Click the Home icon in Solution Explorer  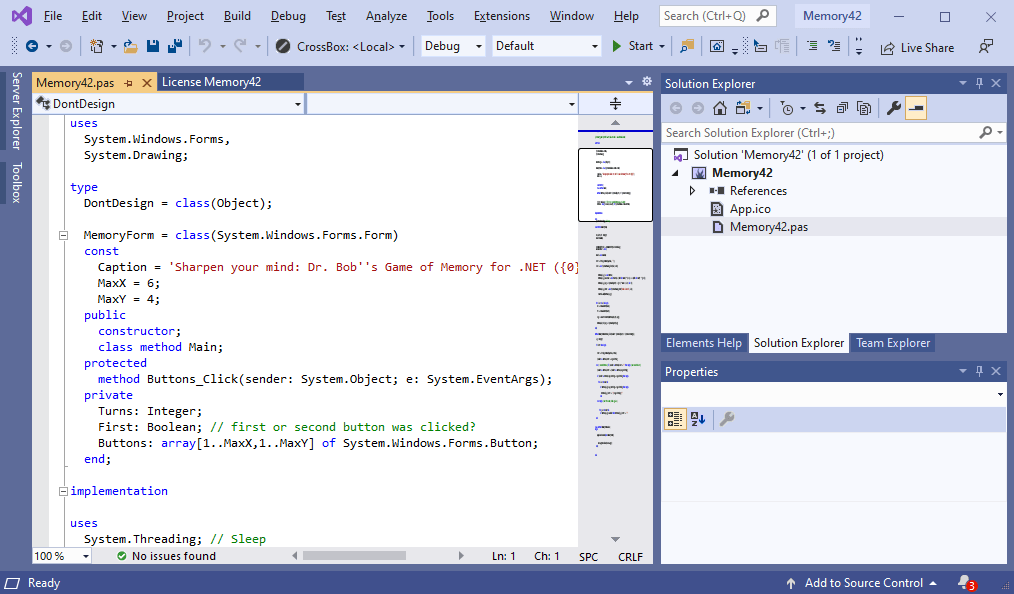tap(719, 108)
